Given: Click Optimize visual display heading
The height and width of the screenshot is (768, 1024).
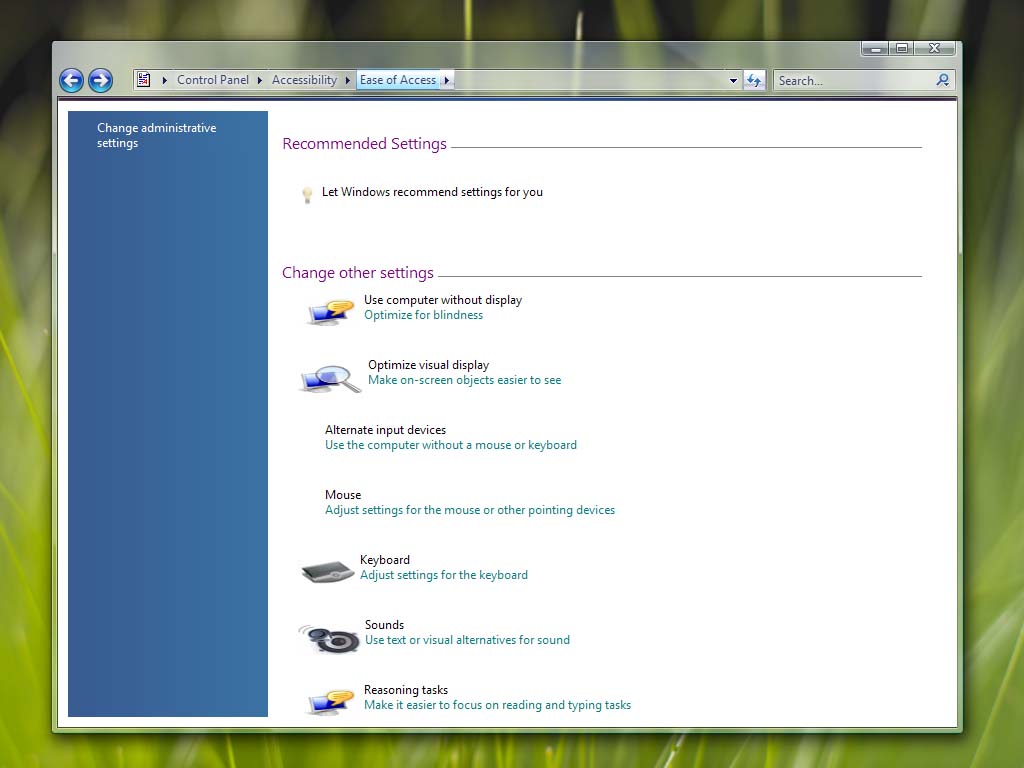Looking at the screenshot, I should click(x=428, y=365).
